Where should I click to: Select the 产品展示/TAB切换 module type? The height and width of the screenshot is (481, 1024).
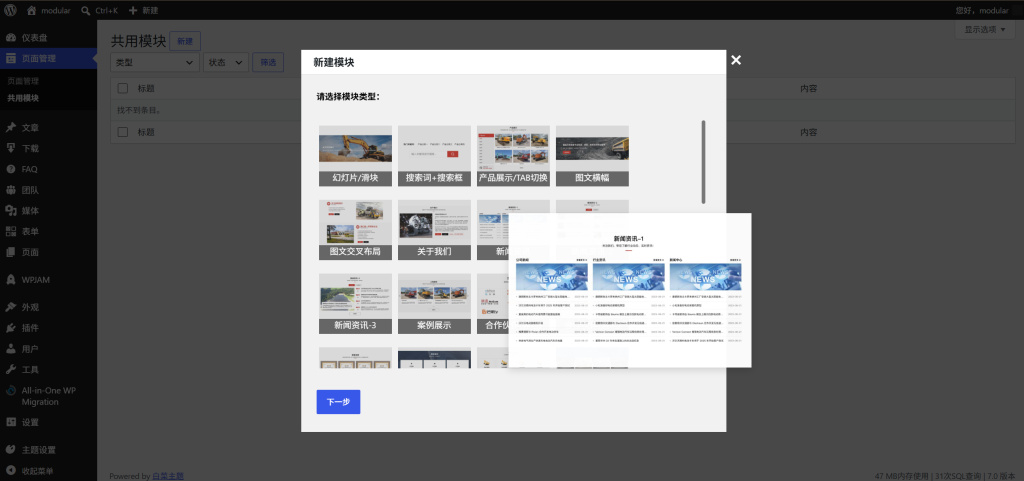tap(513, 156)
